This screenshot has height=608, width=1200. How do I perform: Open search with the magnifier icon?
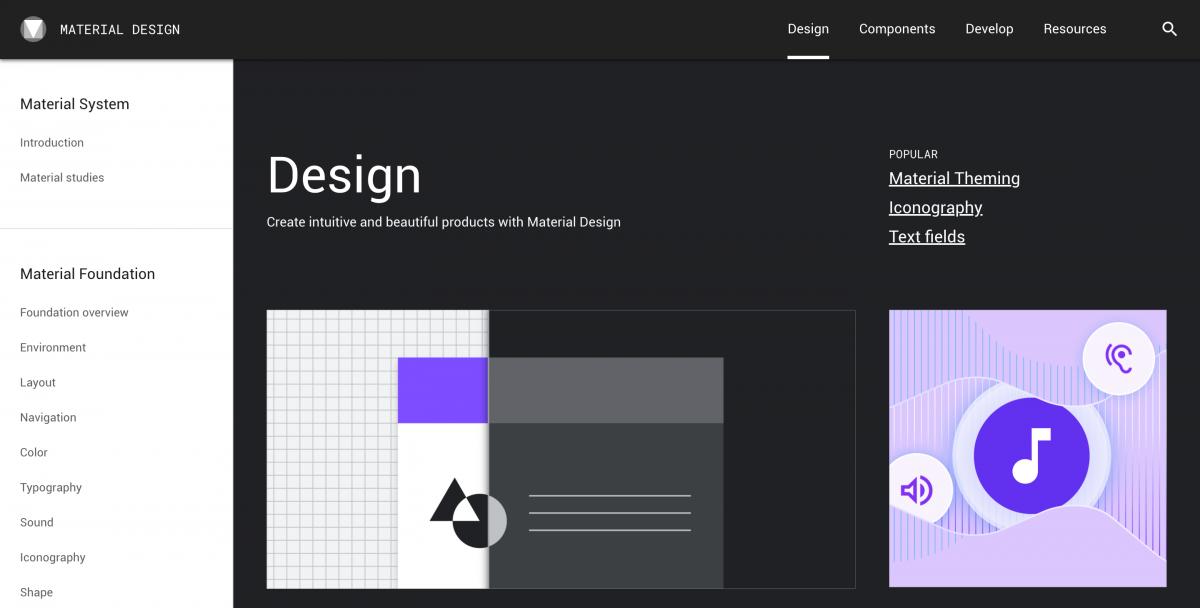(1169, 29)
